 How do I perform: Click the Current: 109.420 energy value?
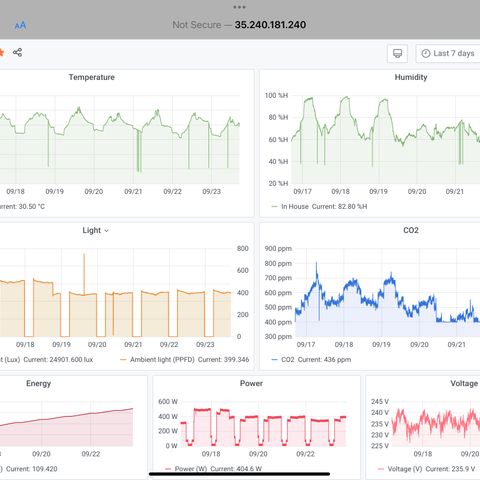point(31,469)
